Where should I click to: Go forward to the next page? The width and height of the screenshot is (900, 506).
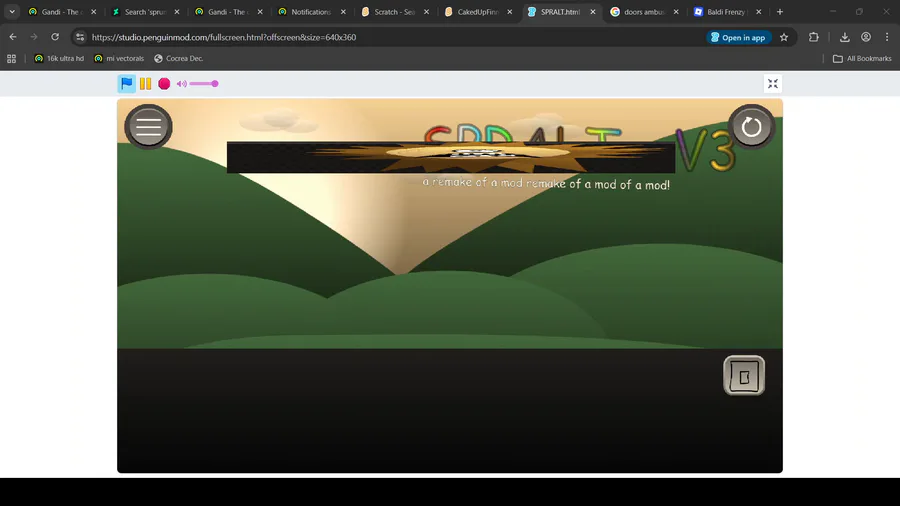[34, 37]
